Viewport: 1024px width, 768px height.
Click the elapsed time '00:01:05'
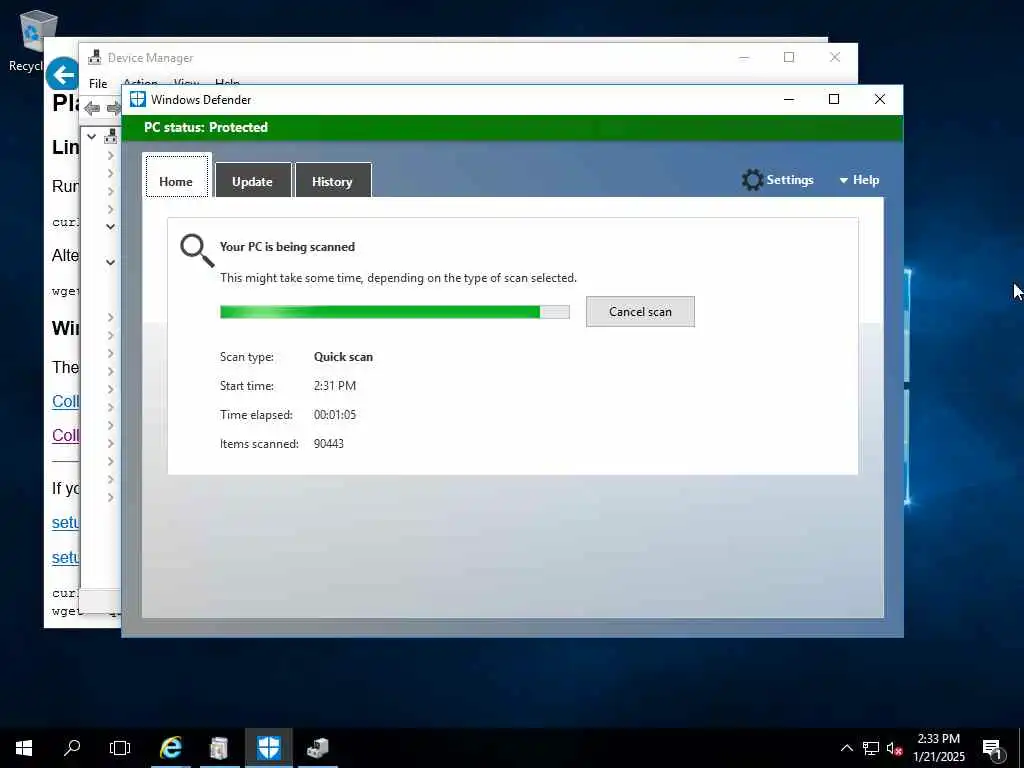click(x=334, y=415)
